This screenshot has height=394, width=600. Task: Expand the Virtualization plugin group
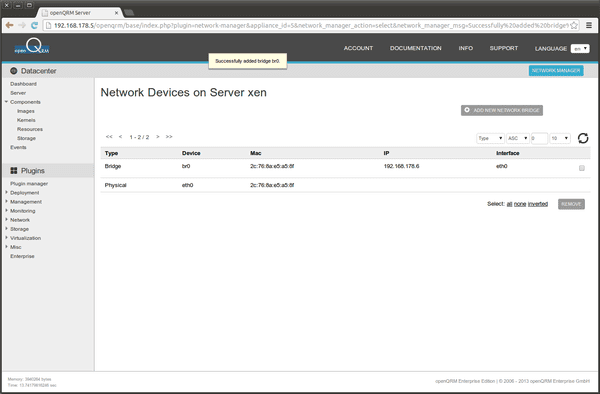coord(6,238)
